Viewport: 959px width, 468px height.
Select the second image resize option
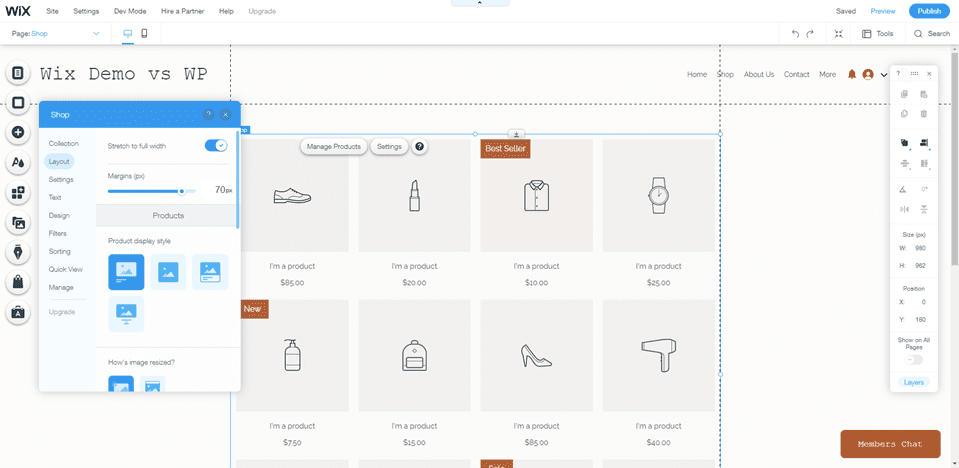tap(152, 384)
